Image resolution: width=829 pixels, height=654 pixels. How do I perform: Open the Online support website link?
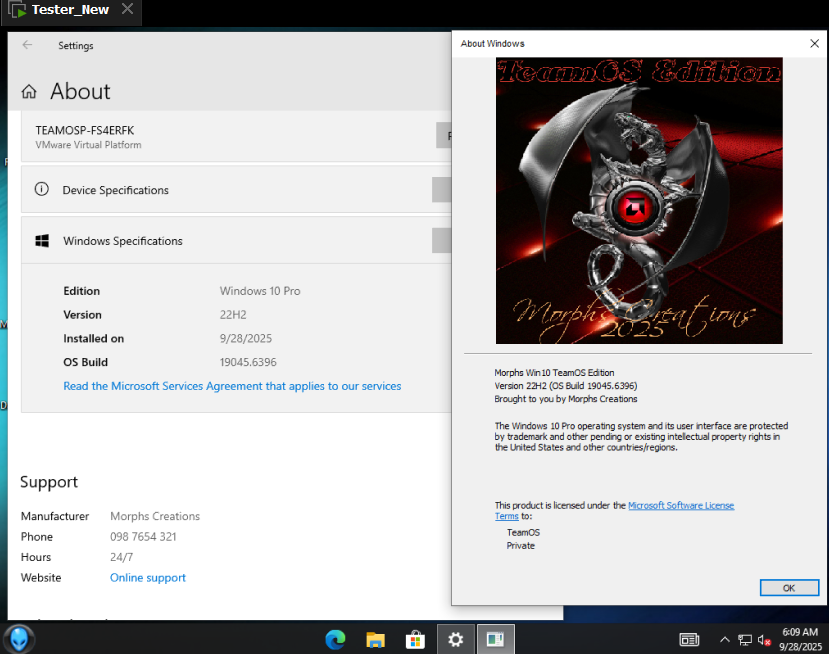(x=148, y=578)
